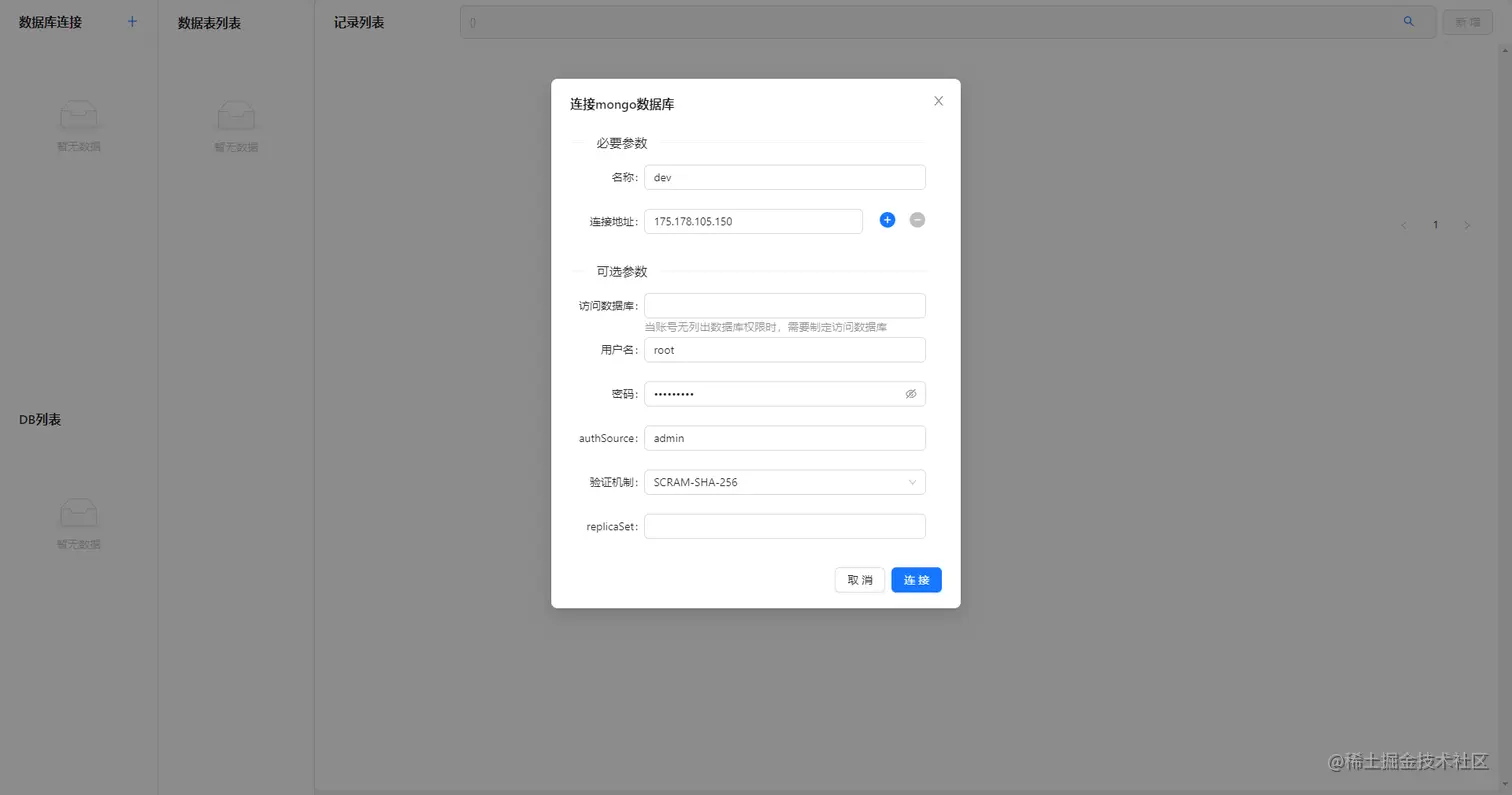Go to previous page arrow

(1404, 225)
